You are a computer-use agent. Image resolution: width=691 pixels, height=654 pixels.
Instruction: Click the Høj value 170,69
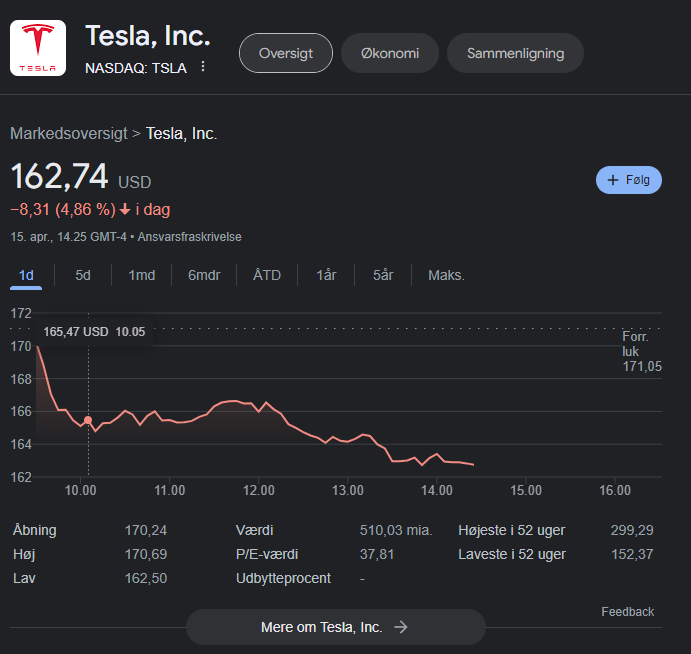tap(146, 554)
